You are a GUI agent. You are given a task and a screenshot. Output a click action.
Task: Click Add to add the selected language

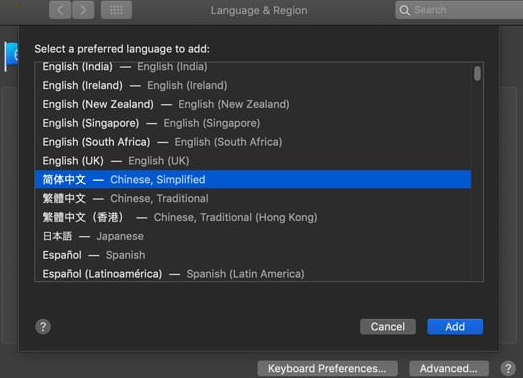[x=455, y=327]
